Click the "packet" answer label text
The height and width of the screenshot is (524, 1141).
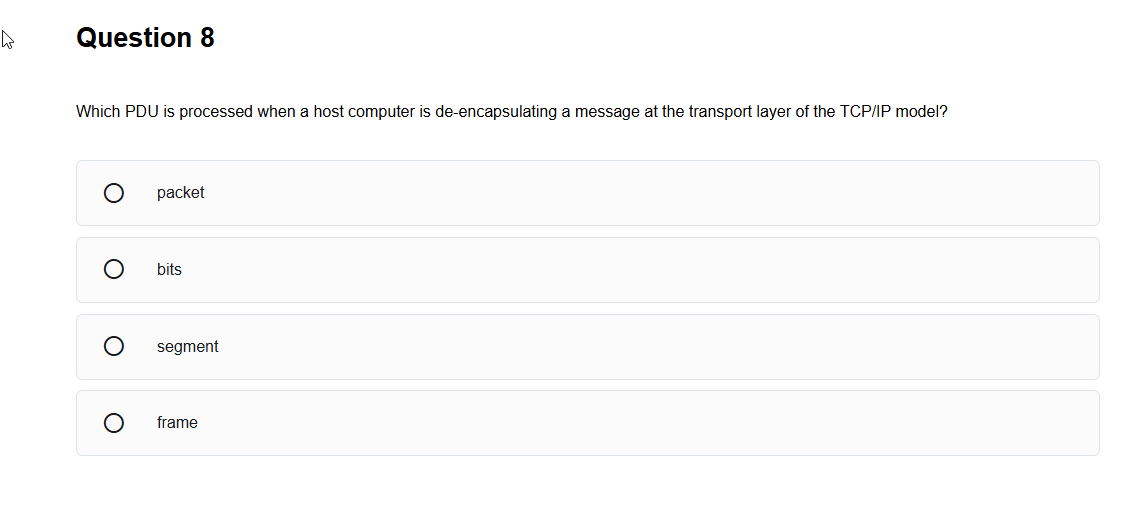pyautogui.click(x=180, y=193)
